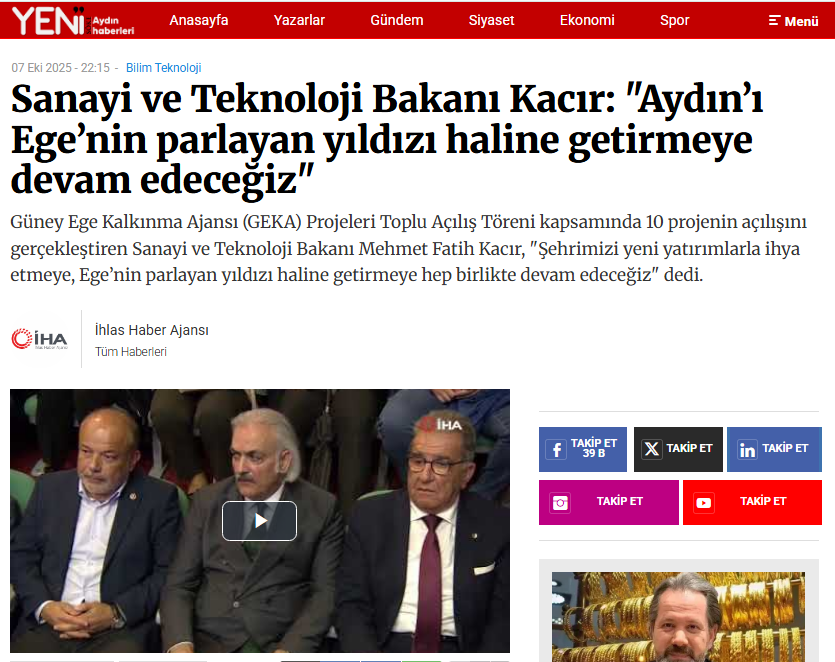Select Gündem in top navigation
Image resolution: width=835 pixels, height=662 pixels.
pos(397,20)
